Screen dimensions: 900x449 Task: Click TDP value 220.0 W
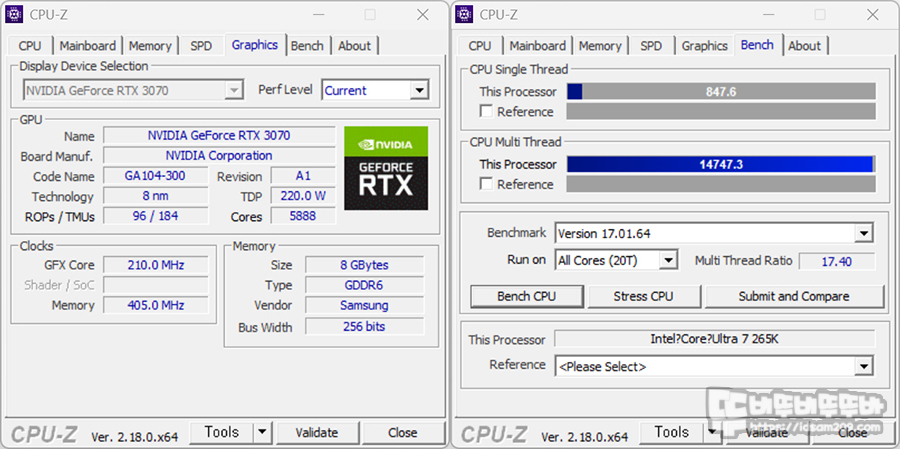303,196
